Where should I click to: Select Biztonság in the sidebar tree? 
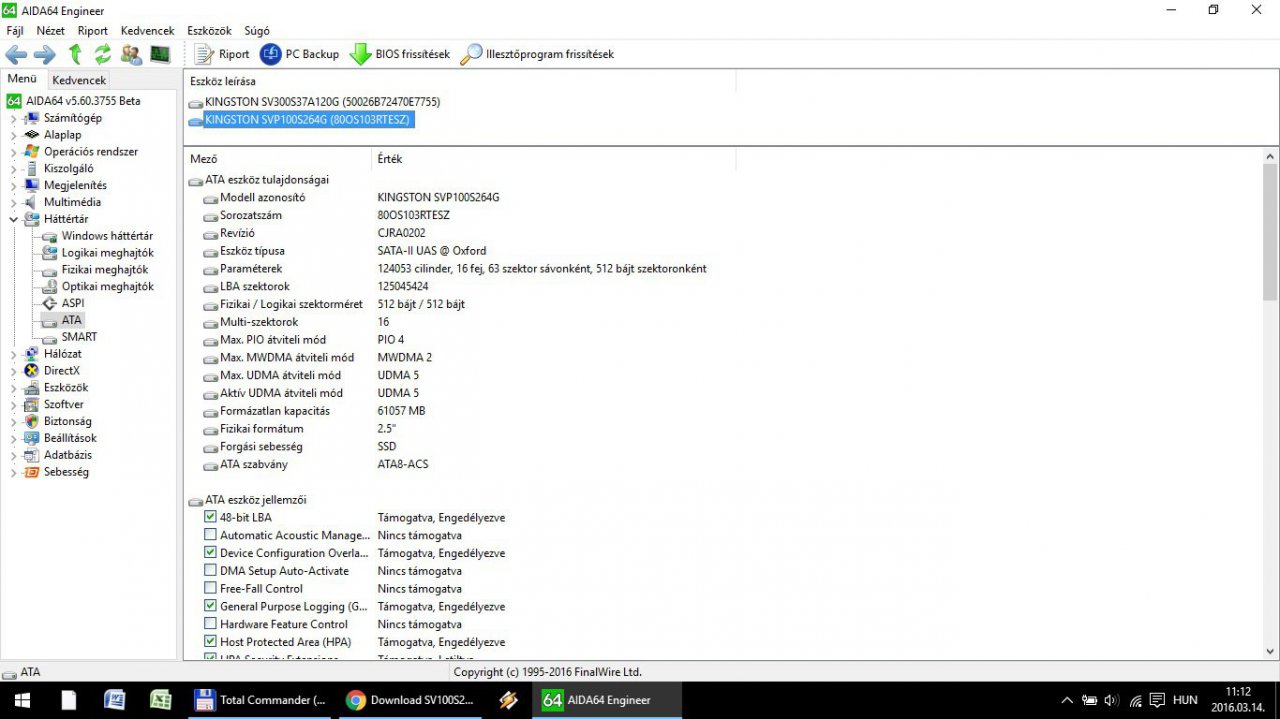[x=67, y=421]
